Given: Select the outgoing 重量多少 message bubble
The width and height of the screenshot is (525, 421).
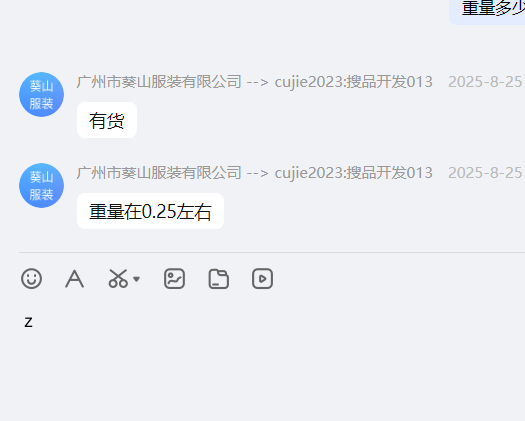Looking at the screenshot, I should (487, 10).
